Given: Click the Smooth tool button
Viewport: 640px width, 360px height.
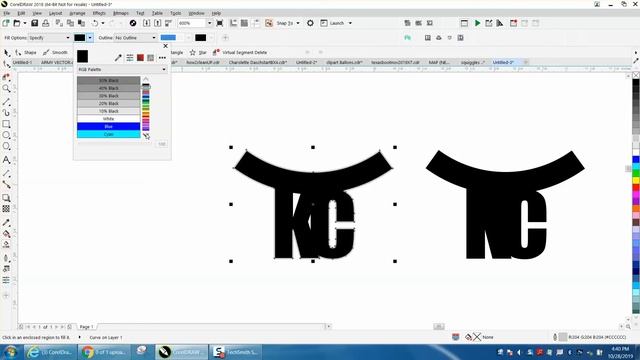Looking at the screenshot, I should [x=55, y=53].
